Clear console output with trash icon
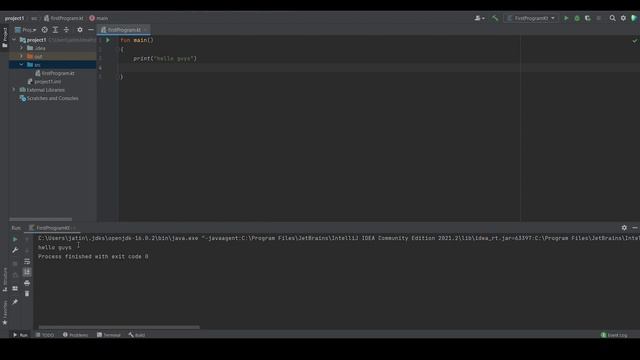Viewport: 640px width, 360px height. tap(27, 293)
